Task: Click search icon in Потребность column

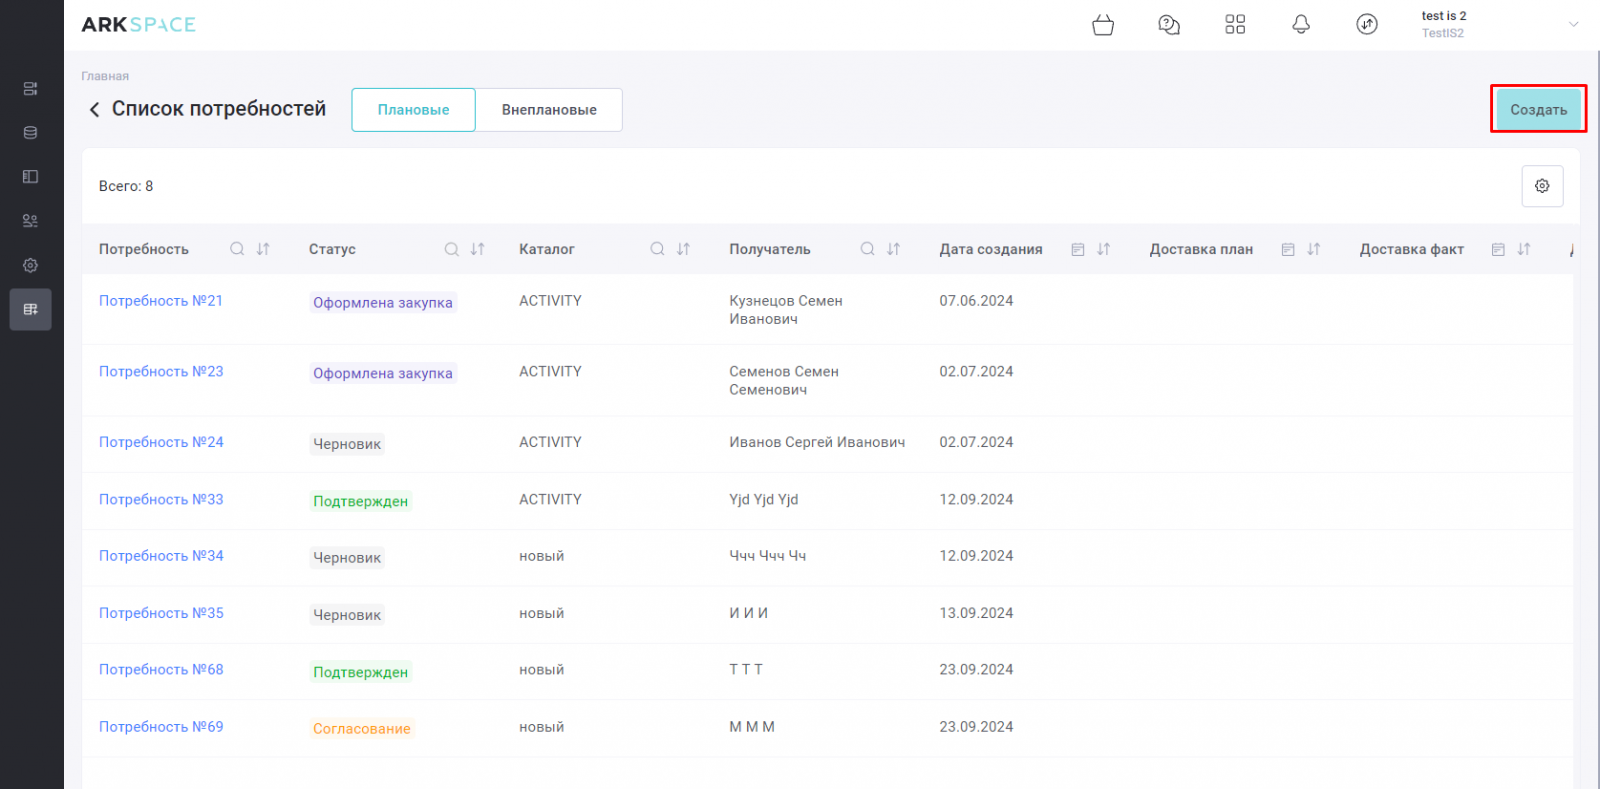Action: [237, 249]
